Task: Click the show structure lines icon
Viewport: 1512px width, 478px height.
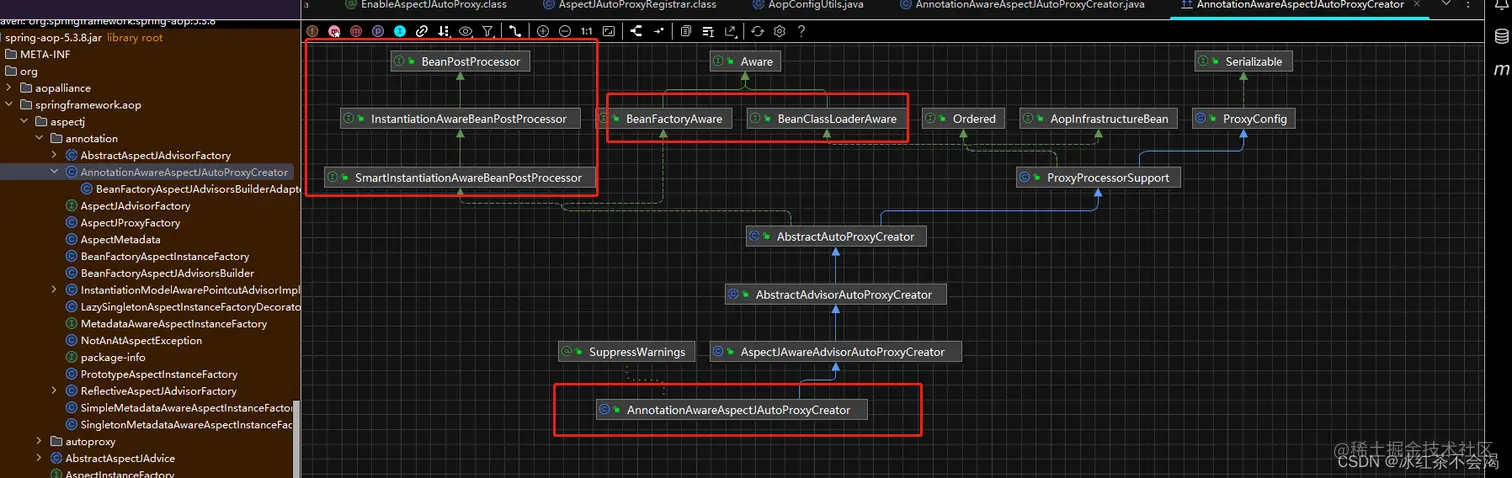Action: (x=708, y=32)
